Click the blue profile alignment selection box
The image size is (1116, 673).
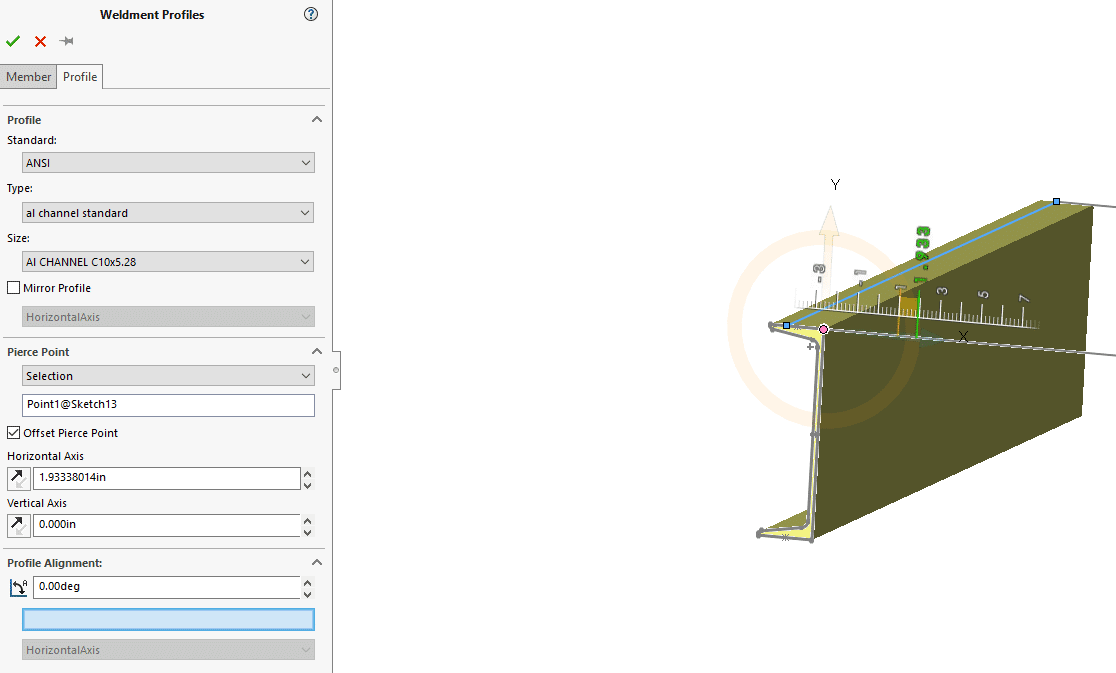click(x=168, y=619)
